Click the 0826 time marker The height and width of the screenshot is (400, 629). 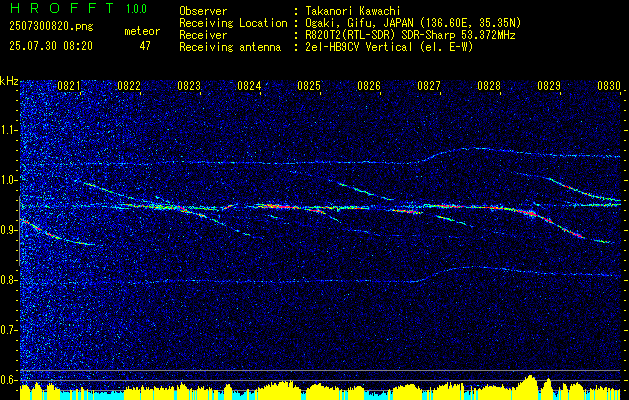pos(369,86)
